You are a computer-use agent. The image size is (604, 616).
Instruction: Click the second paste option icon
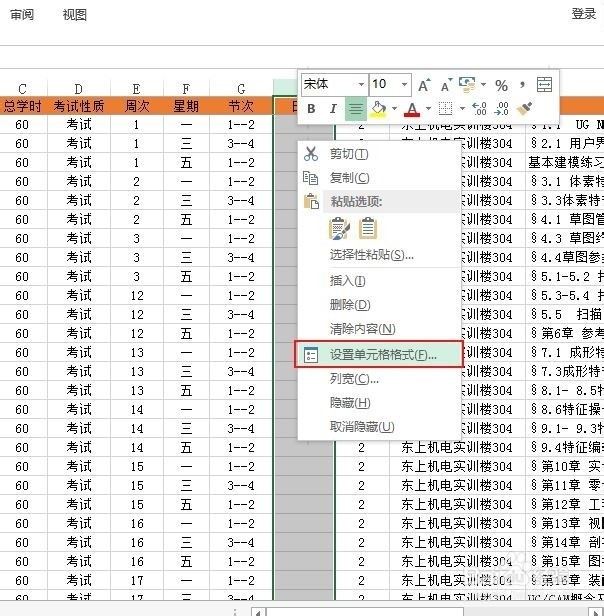(368, 228)
